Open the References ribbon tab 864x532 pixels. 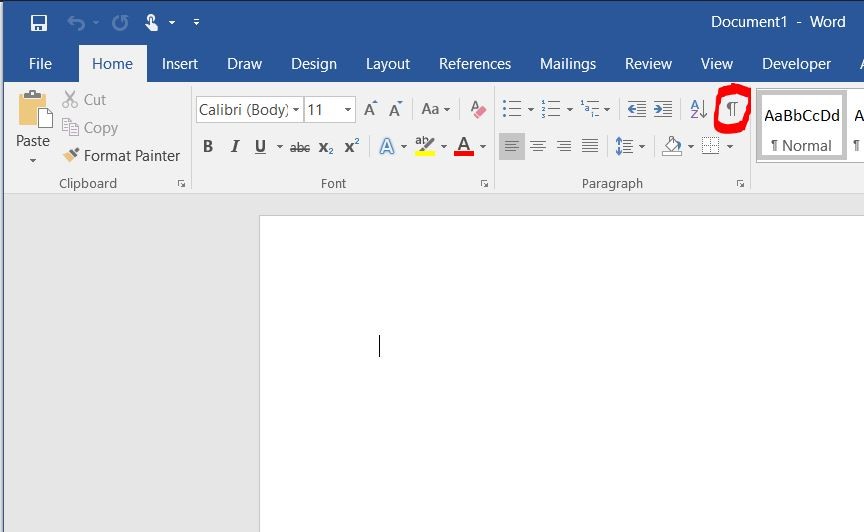pyautogui.click(x=475, y=64)
